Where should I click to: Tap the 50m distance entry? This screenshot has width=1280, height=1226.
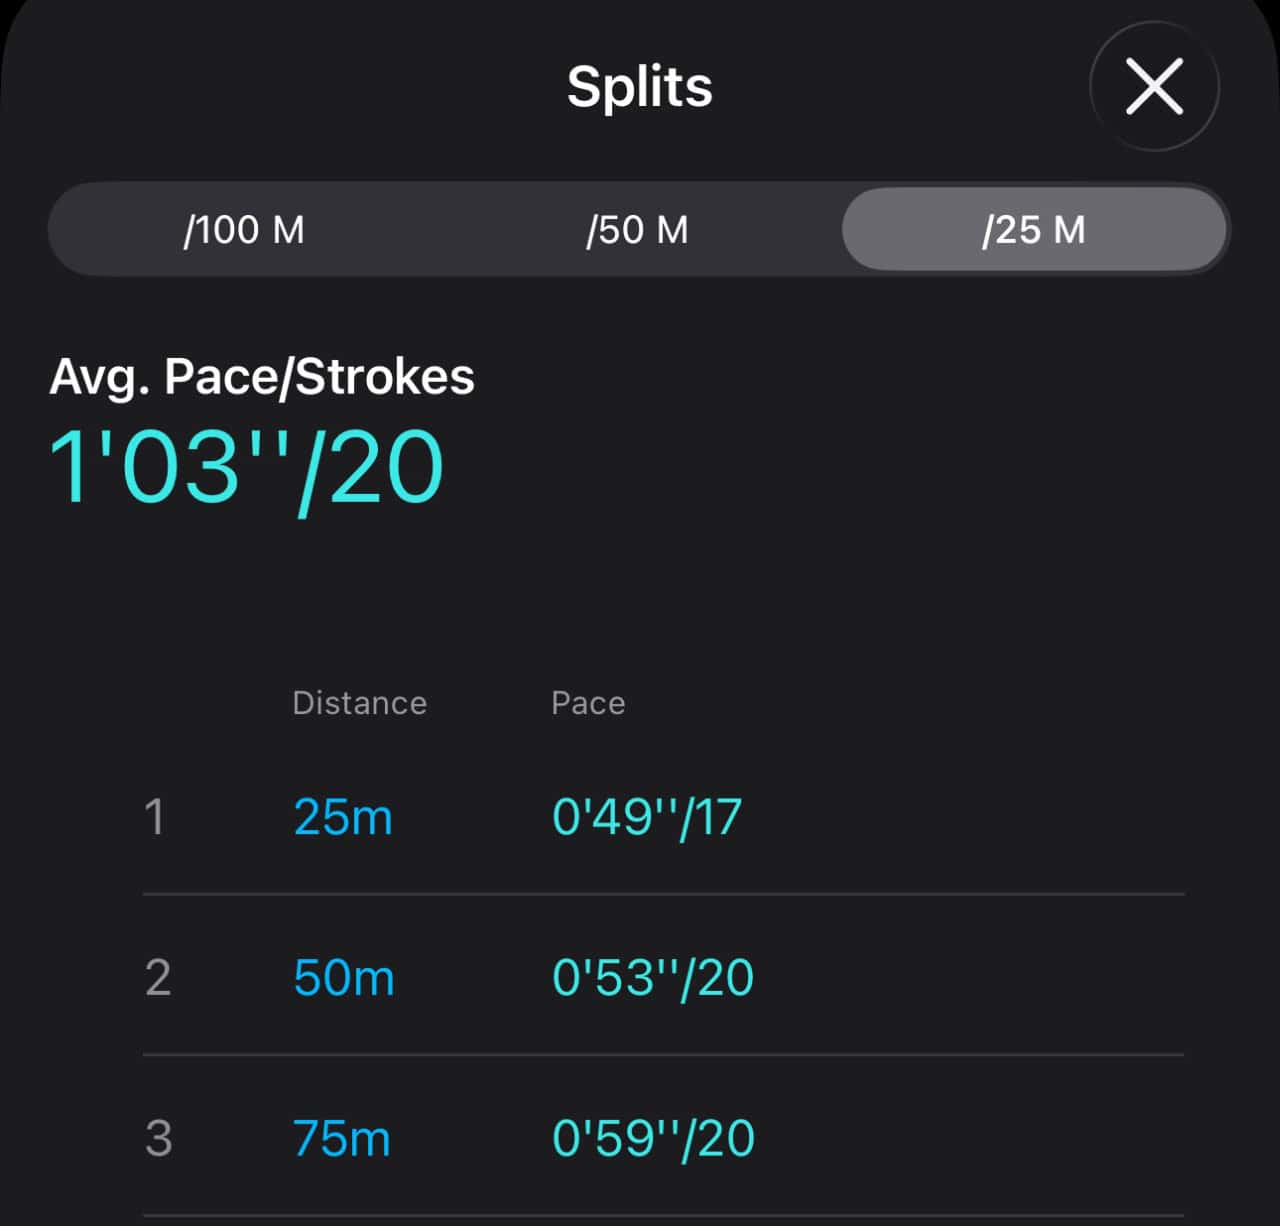(x=344, y=977)
